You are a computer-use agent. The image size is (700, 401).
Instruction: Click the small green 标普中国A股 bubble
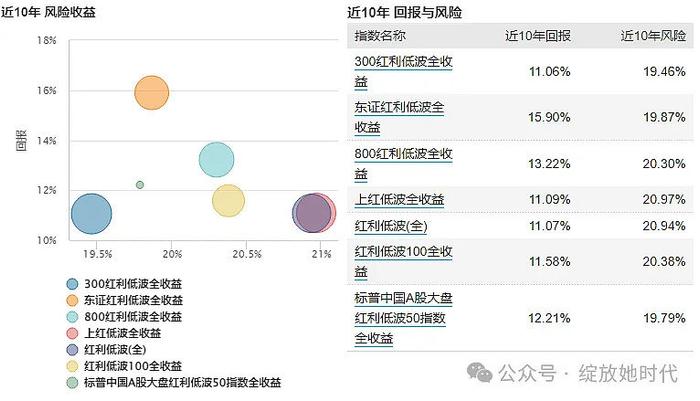140,185
